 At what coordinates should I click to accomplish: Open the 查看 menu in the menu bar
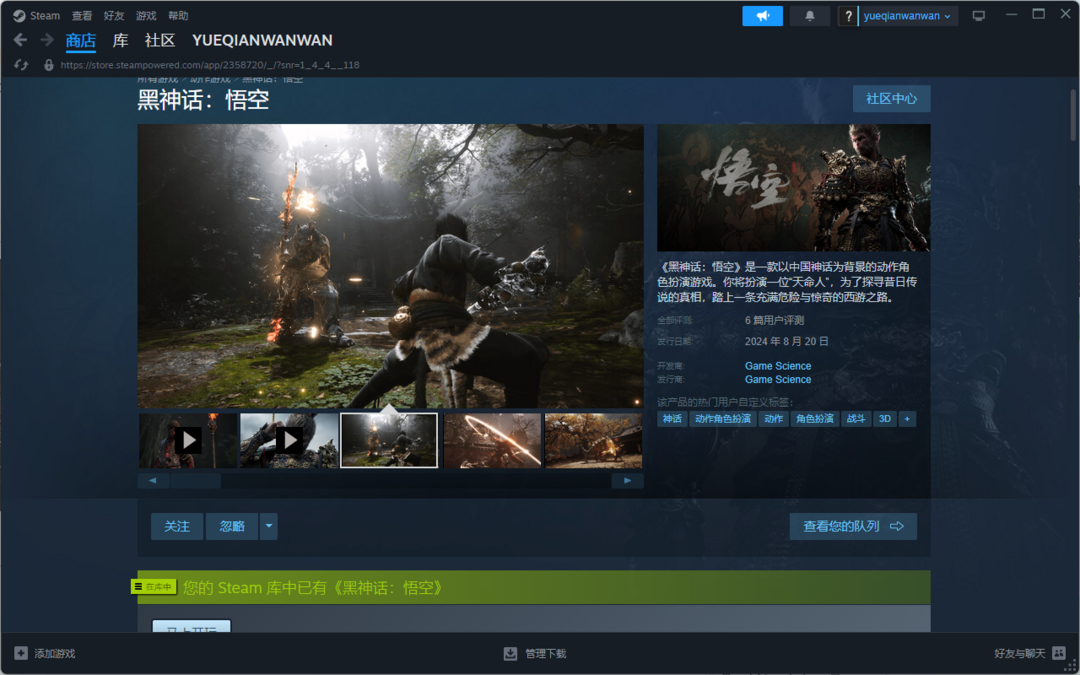click(x=82, y=16)
